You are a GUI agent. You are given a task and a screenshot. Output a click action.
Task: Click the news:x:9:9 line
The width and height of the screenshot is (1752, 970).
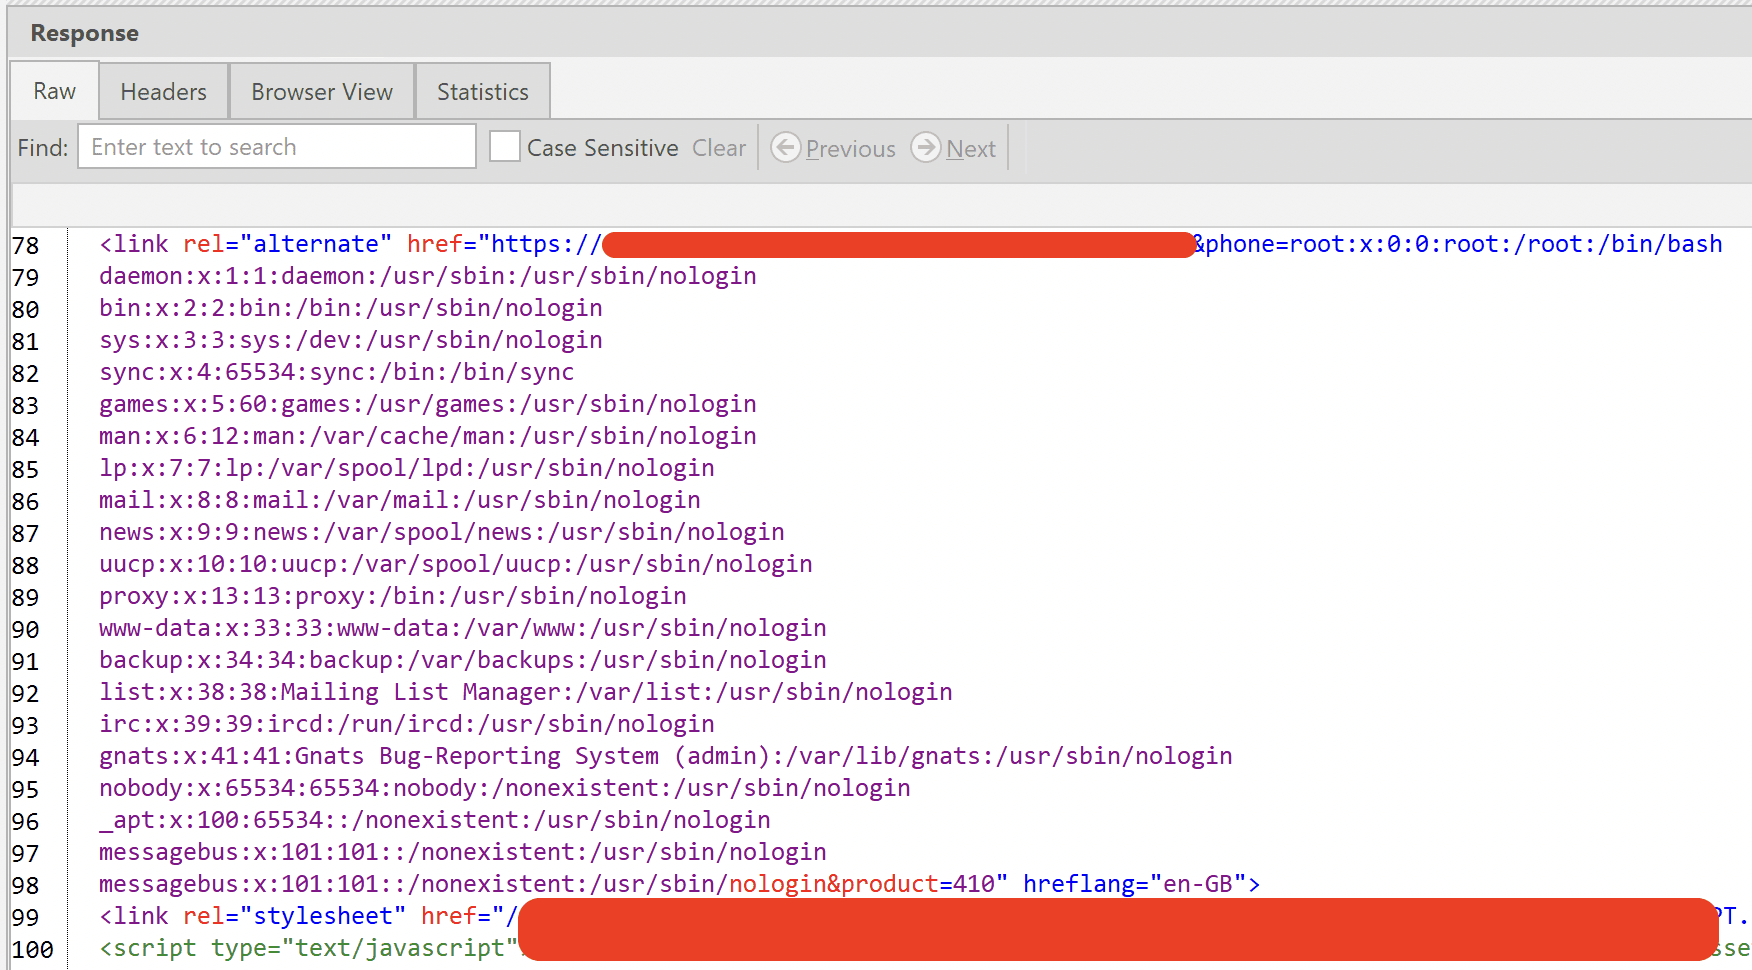click(x=441, y=532)
